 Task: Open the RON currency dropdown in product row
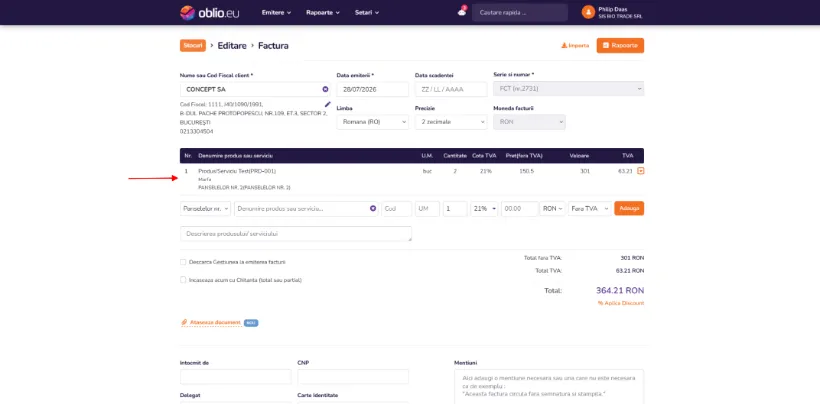point(553,209)
